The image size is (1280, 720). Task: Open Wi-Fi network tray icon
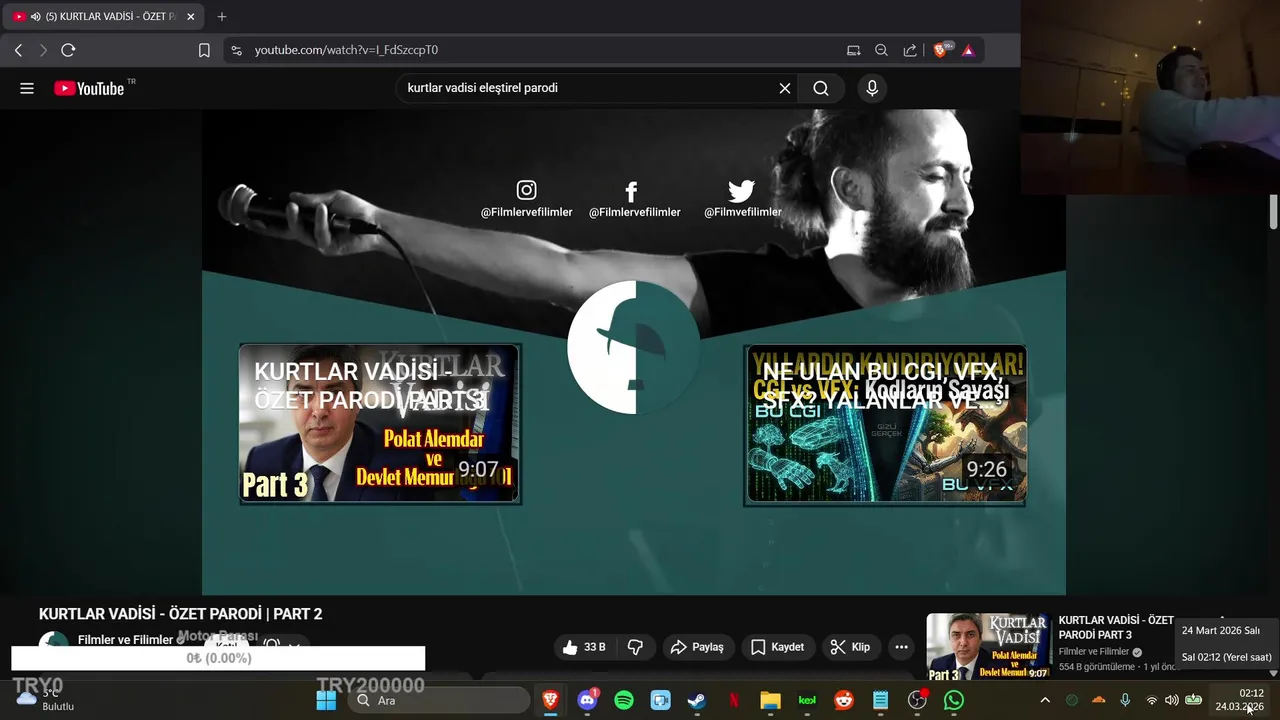pyautogui.click(x=1151, y=700)
